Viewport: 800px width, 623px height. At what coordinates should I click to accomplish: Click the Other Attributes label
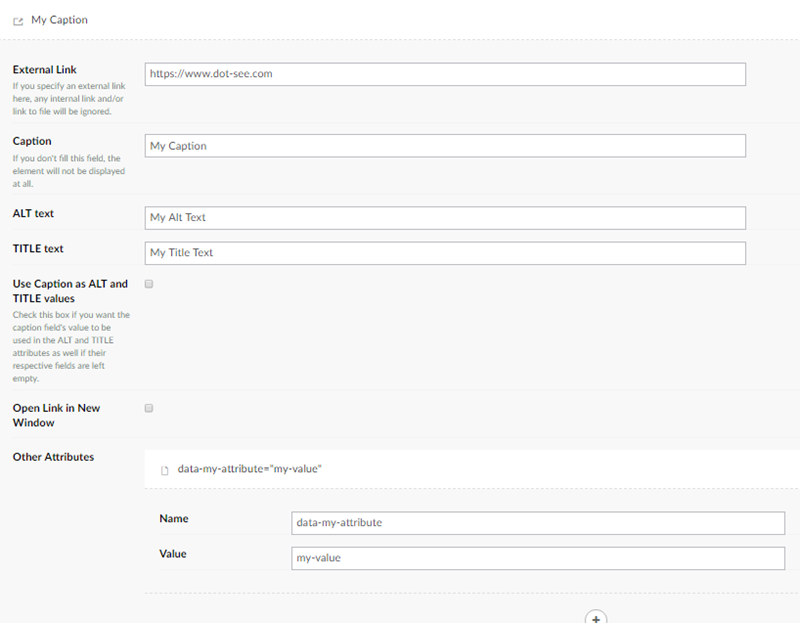(53, 457)
